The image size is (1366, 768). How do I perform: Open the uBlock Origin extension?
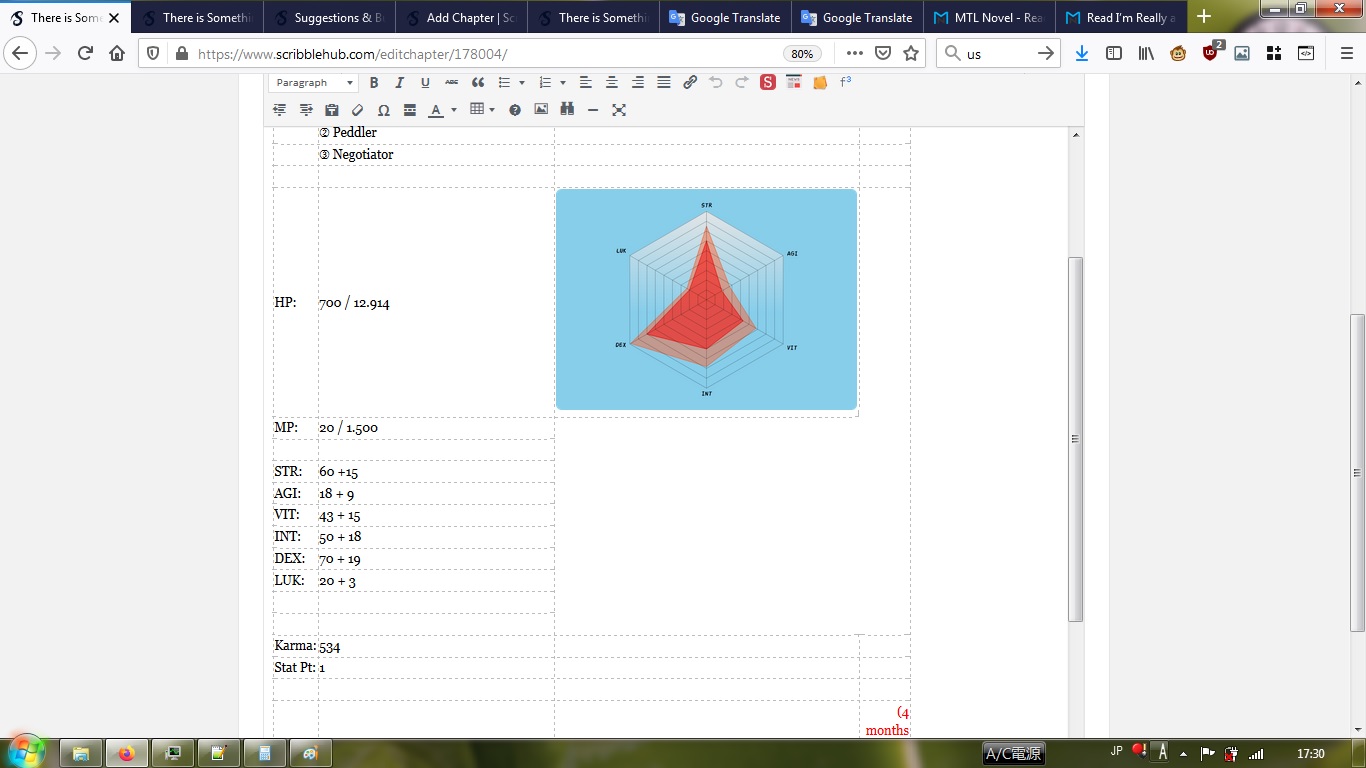pos(1211,54)
